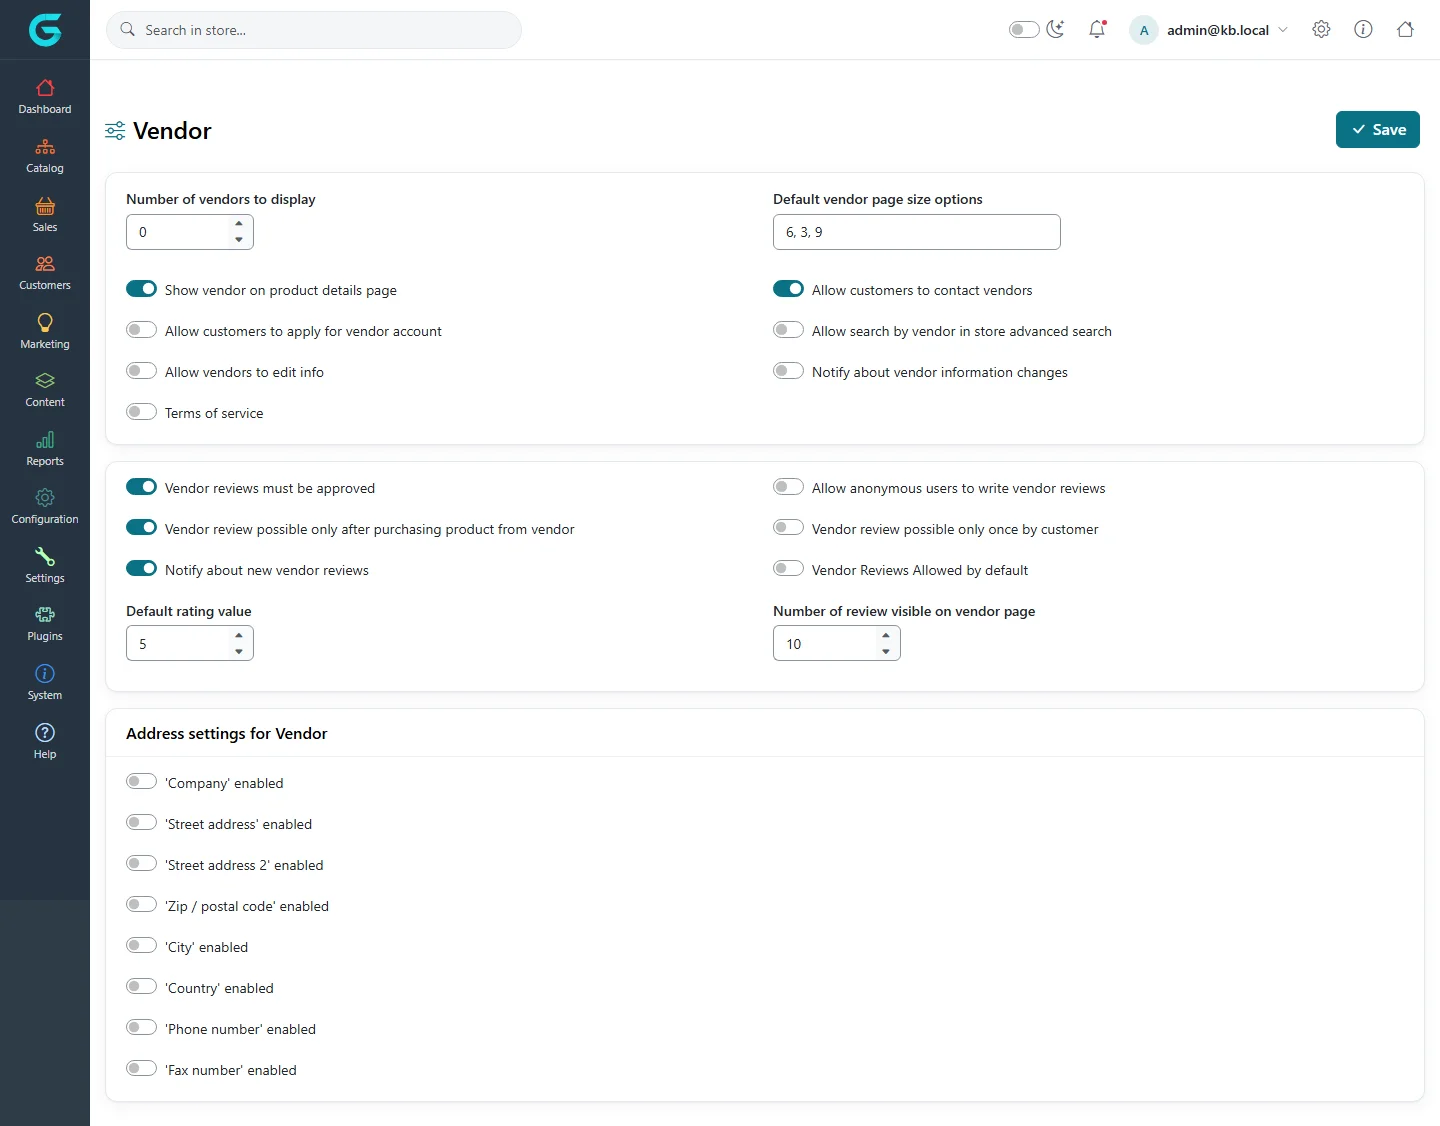Open the Sales basket icon

click(x=45, y=206)
